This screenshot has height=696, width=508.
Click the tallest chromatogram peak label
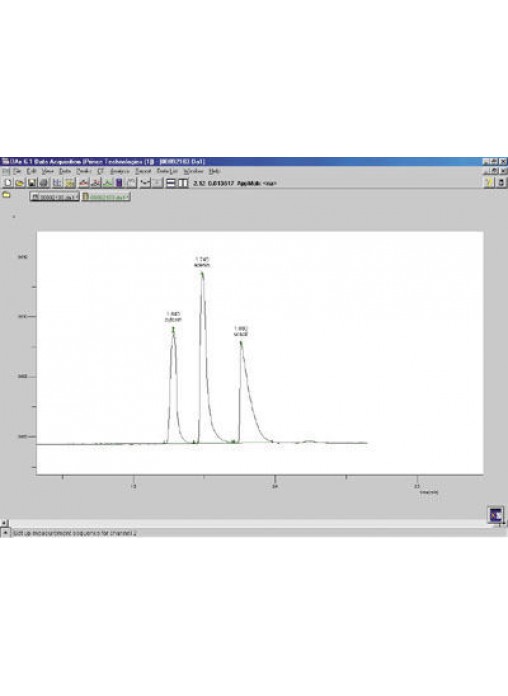202,262
